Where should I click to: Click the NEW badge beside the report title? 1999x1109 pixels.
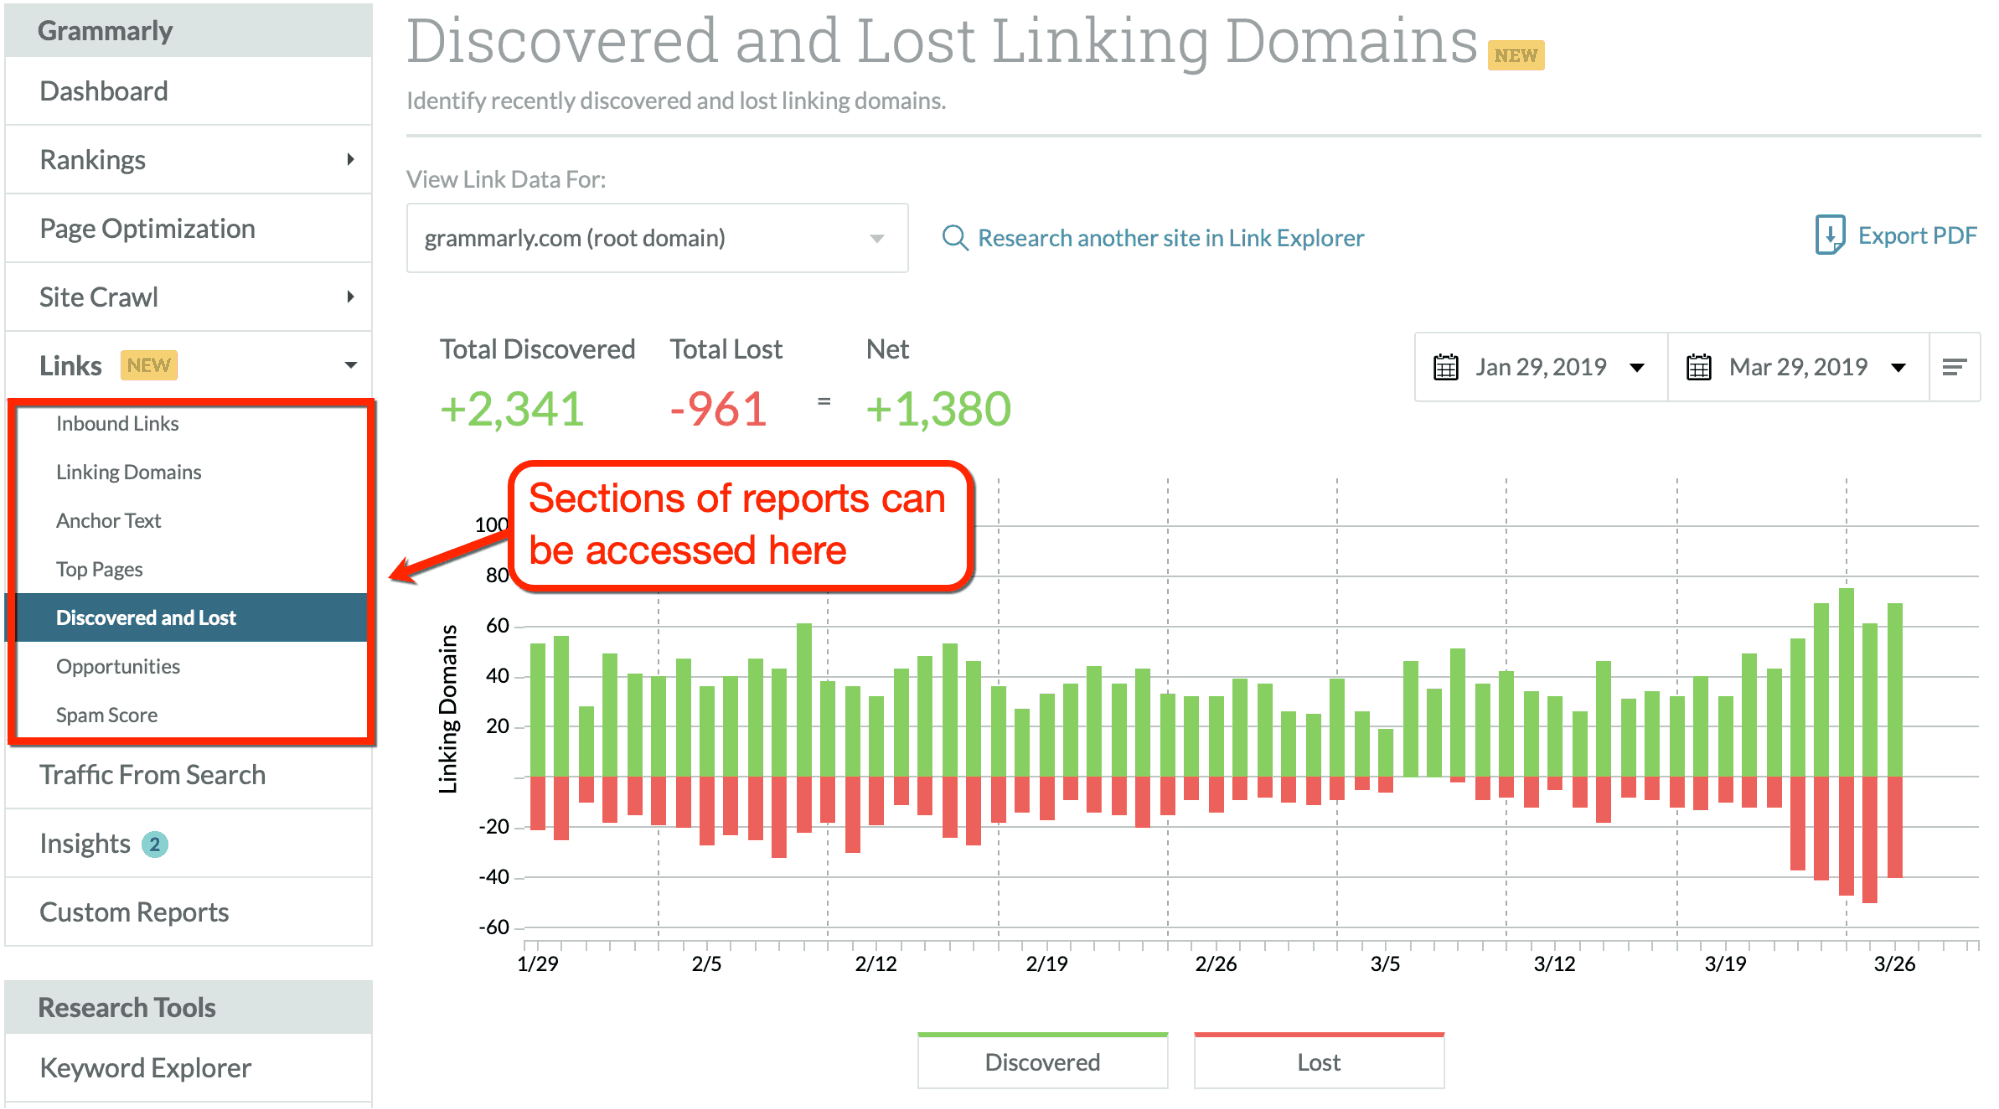coord(1516,55)
